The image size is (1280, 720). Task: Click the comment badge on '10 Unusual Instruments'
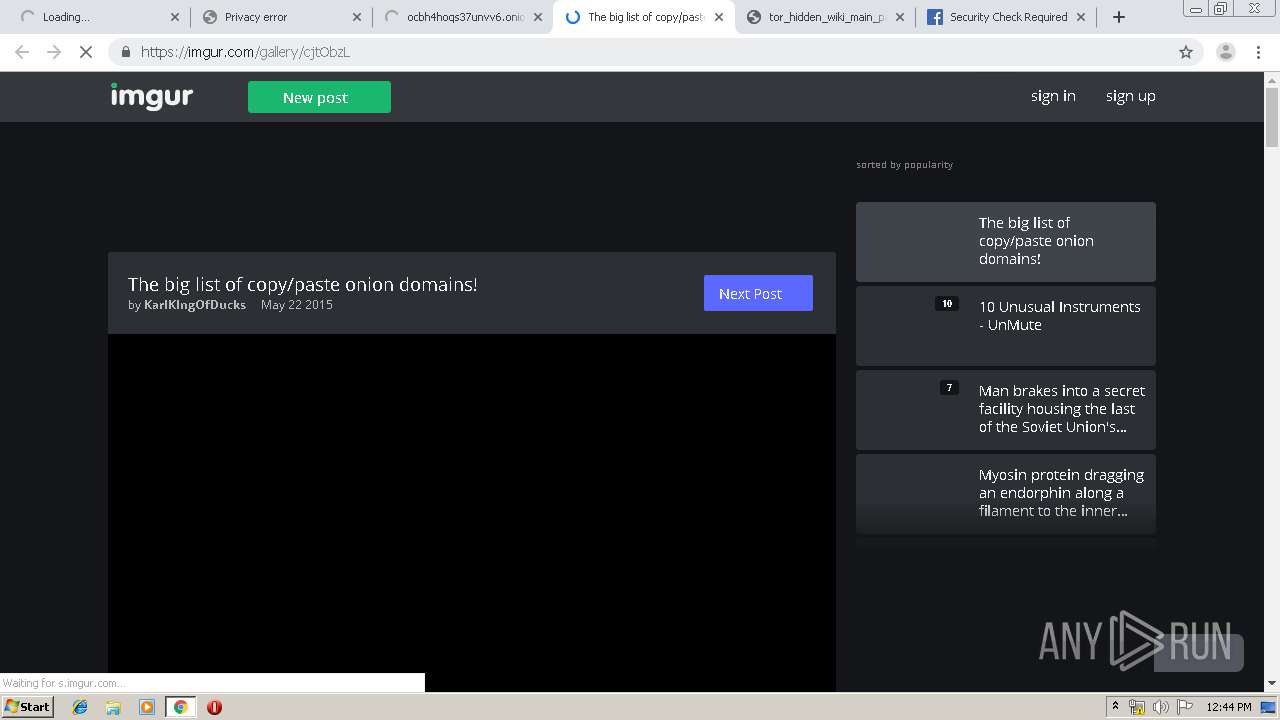(x=947, y=304)
